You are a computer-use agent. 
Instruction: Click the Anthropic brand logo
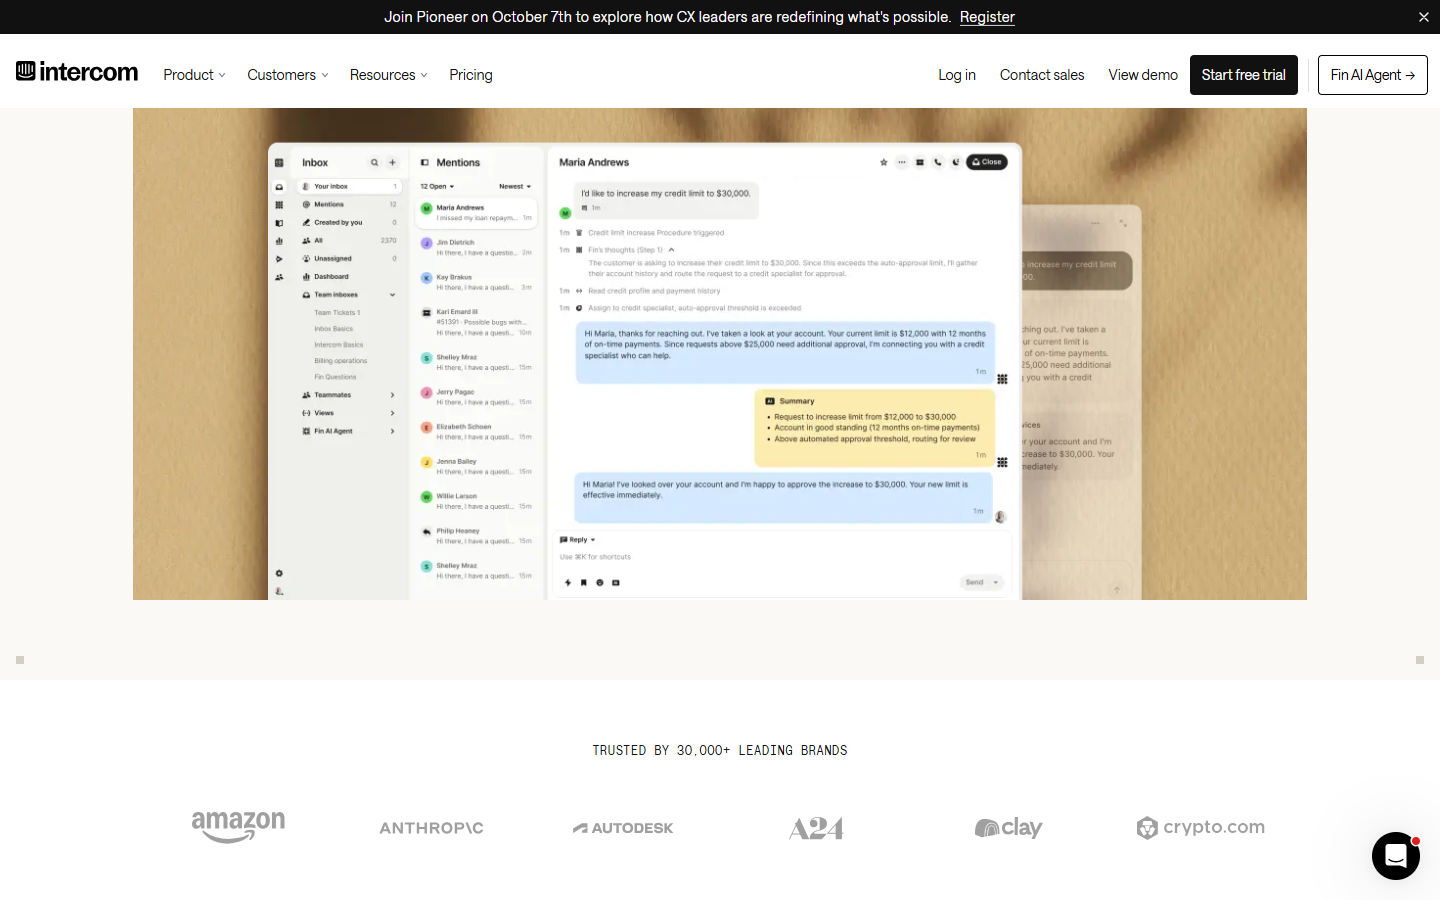[x=431, y=828]
